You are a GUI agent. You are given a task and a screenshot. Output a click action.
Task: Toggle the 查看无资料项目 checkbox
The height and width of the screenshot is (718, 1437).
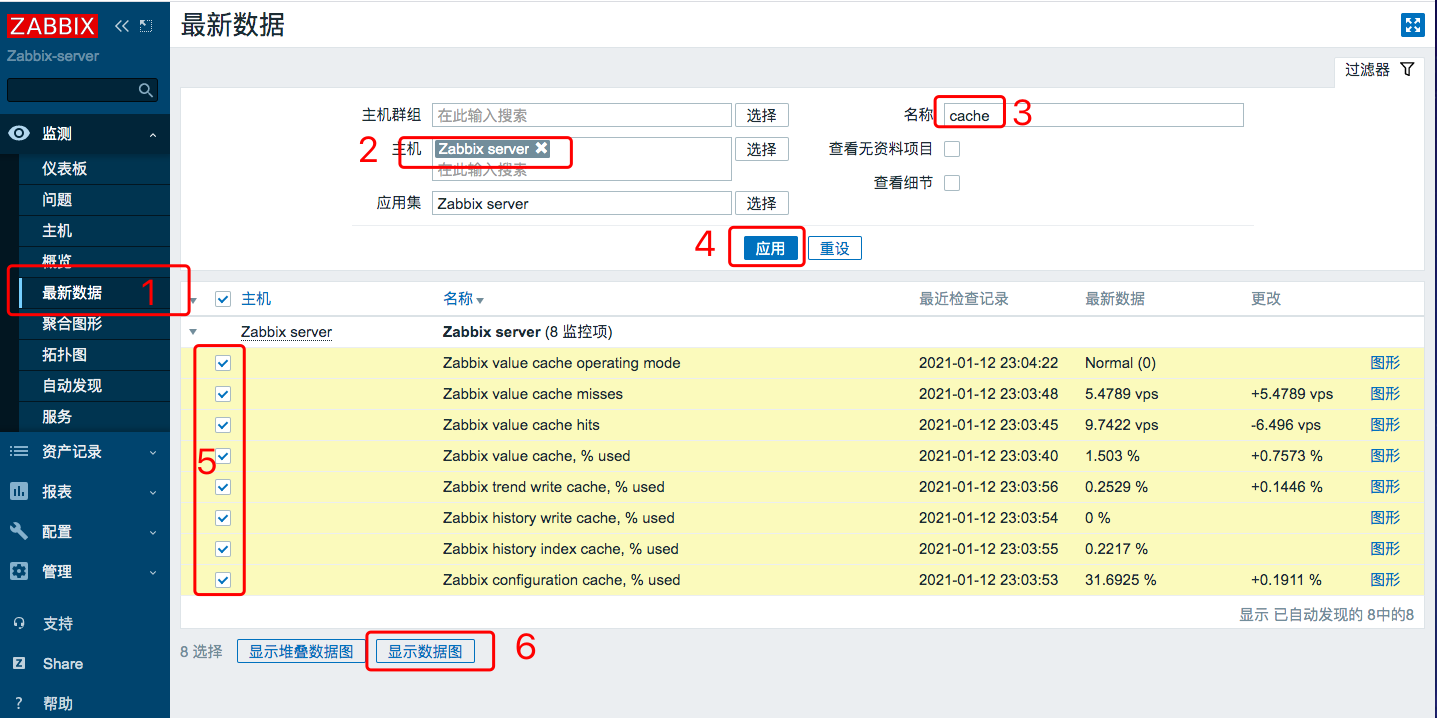[x=952, y=149]
